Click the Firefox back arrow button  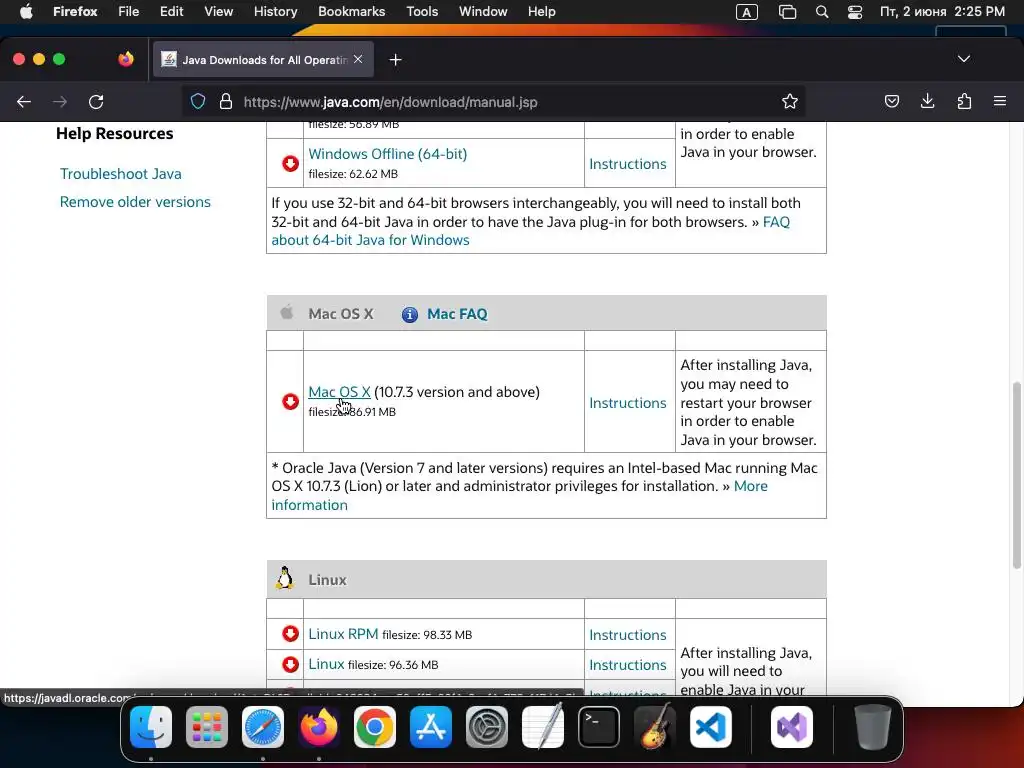click(x=24, y=102)
